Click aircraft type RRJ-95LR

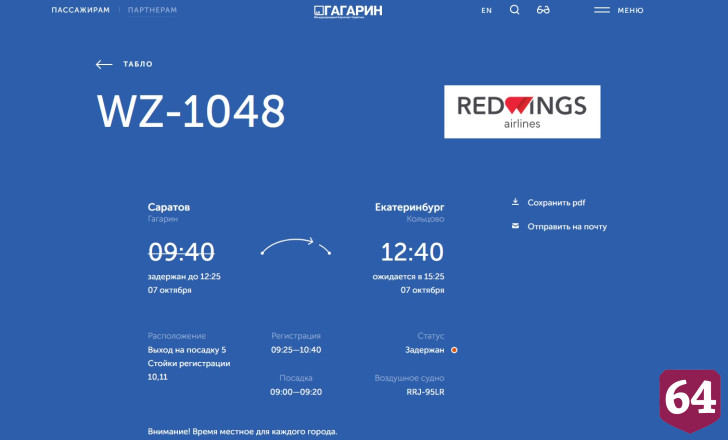425,392
